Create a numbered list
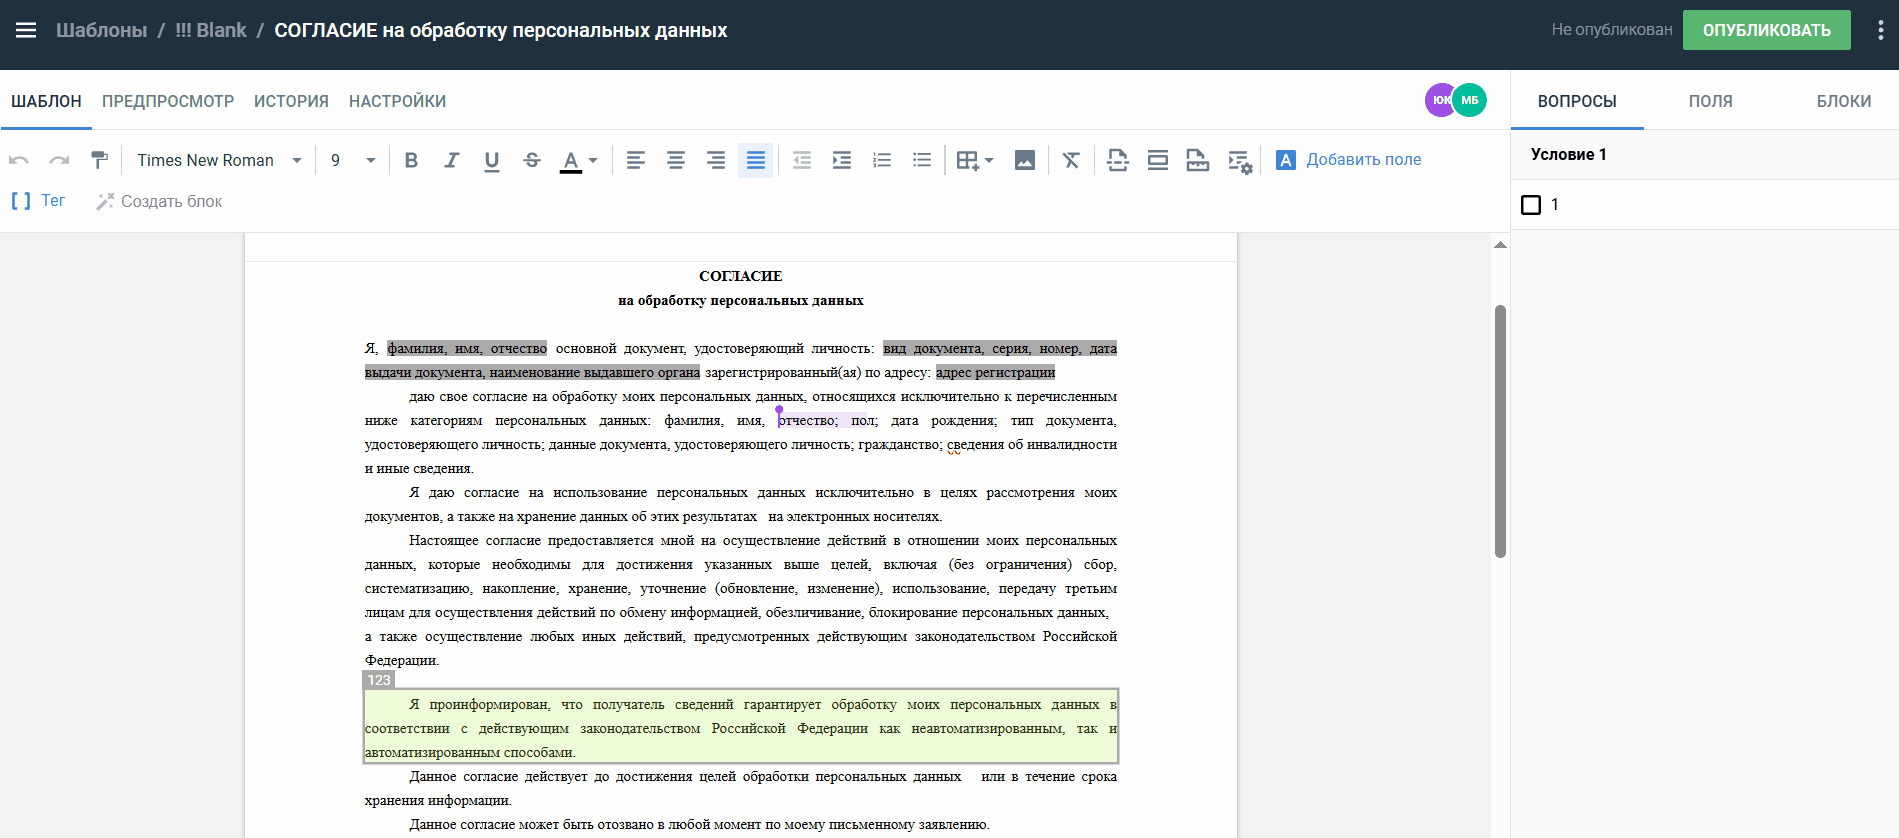 pyautogui.click(x=882, y=160)
